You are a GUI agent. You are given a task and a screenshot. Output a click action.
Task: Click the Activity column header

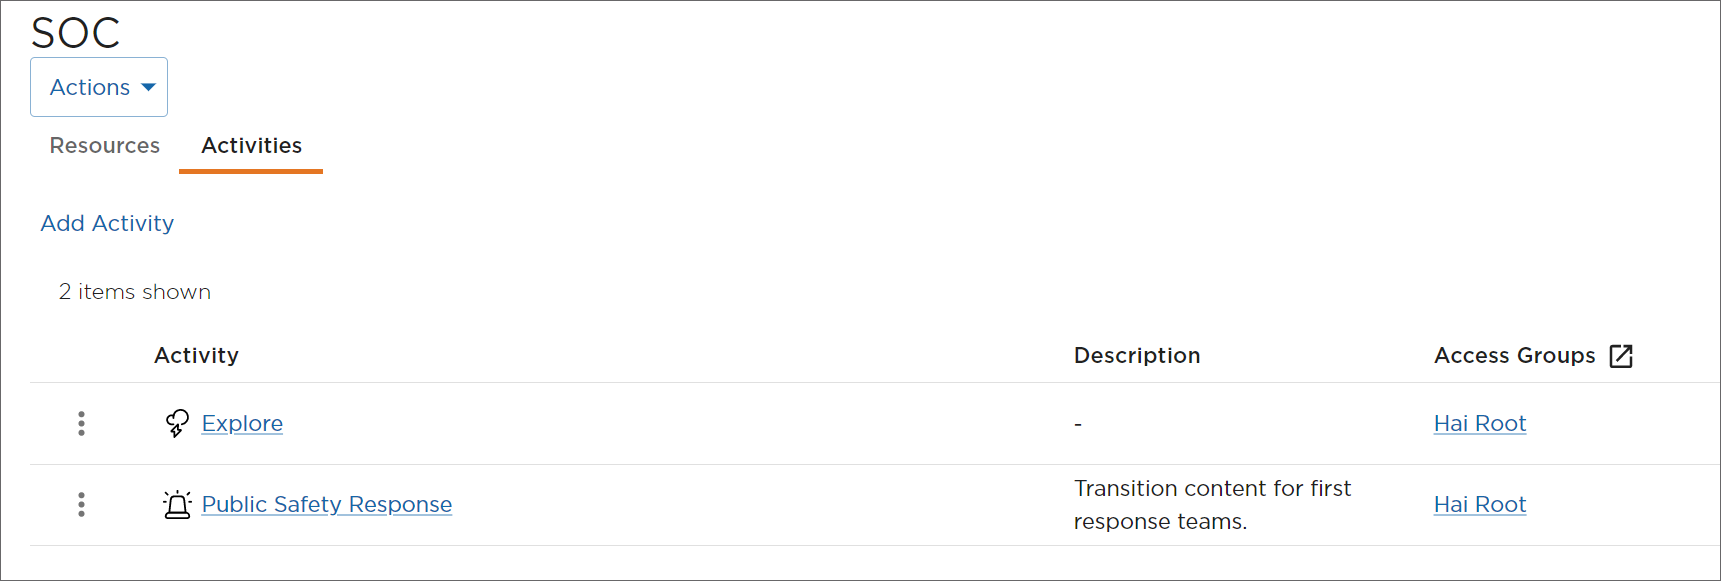tap(196, 356)
